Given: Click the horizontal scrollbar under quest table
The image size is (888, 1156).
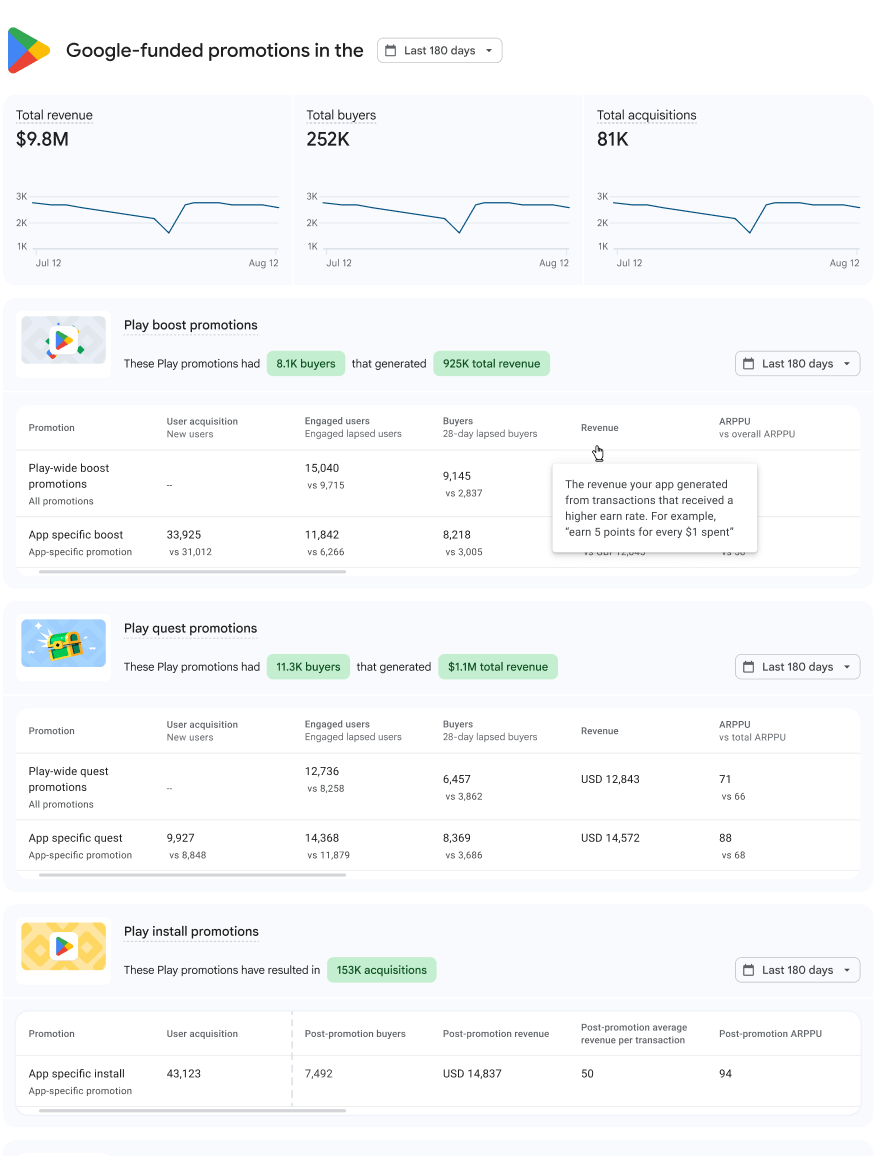Looking at the screenshot, I should (192, 875).
